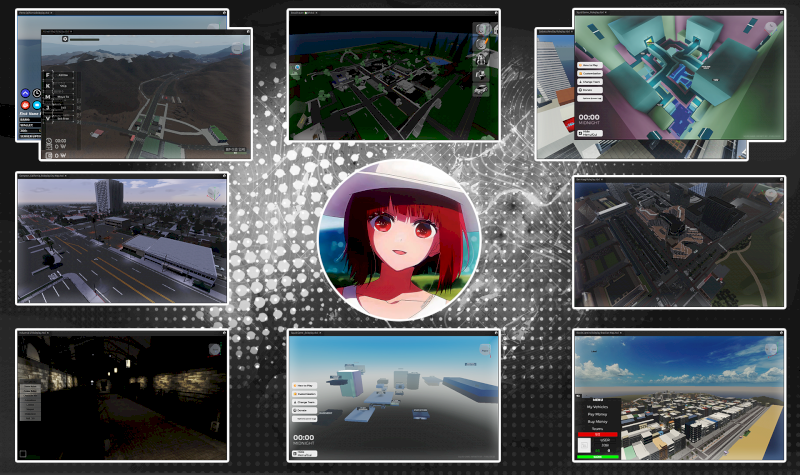Click the clock icon beside the blue arrow
The height and width of the screenshot is (475, 800).
point(36,93)
